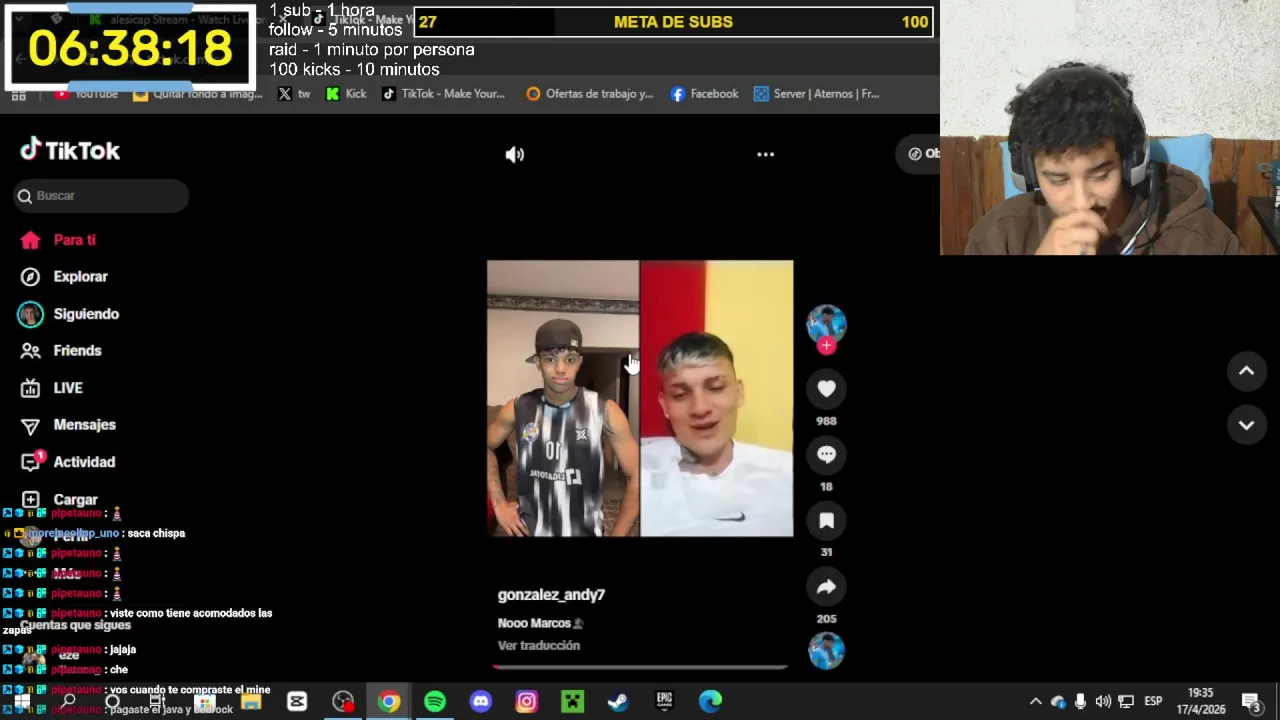Click the LIVE camera icon
Screen dimensions: 1280x720
[x=30, y=388]
